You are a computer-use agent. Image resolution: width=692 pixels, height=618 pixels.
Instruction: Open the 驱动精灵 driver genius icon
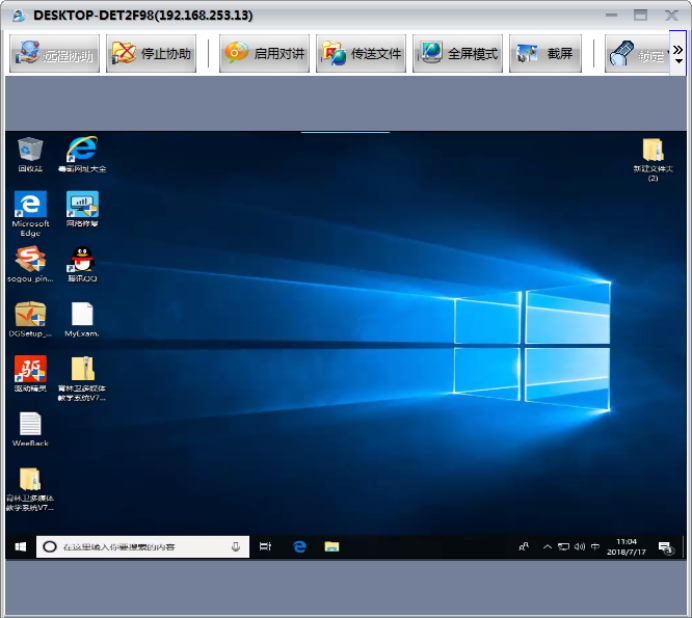(30, 373)
